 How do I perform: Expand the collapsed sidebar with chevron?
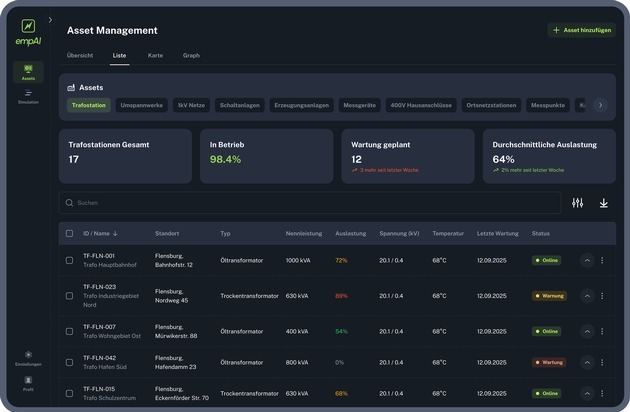[x=50, y=19]
